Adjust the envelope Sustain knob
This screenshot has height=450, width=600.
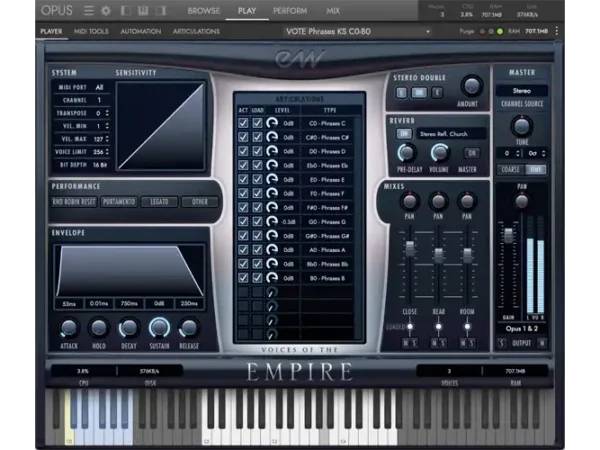coord(159,328)
